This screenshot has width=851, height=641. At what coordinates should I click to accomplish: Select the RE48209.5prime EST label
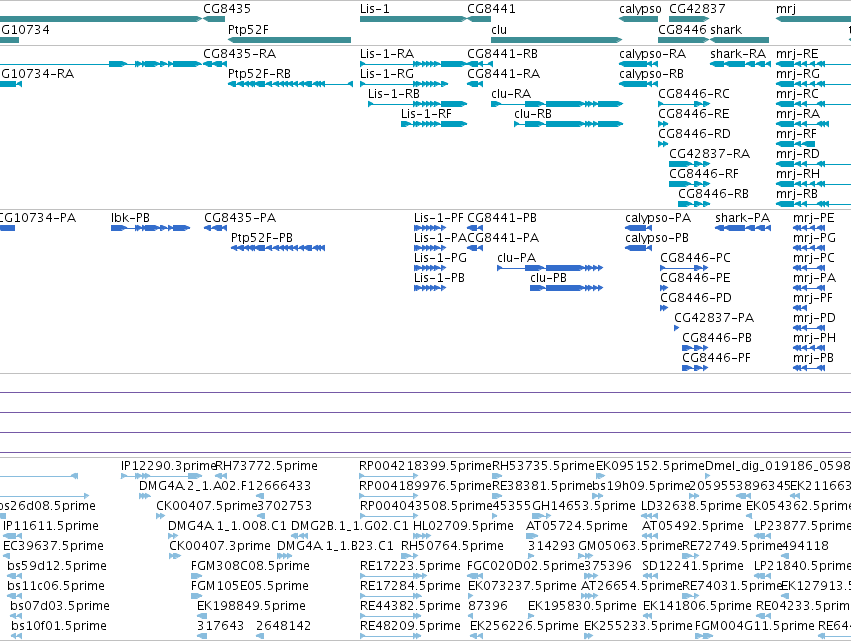click(410, 626)
